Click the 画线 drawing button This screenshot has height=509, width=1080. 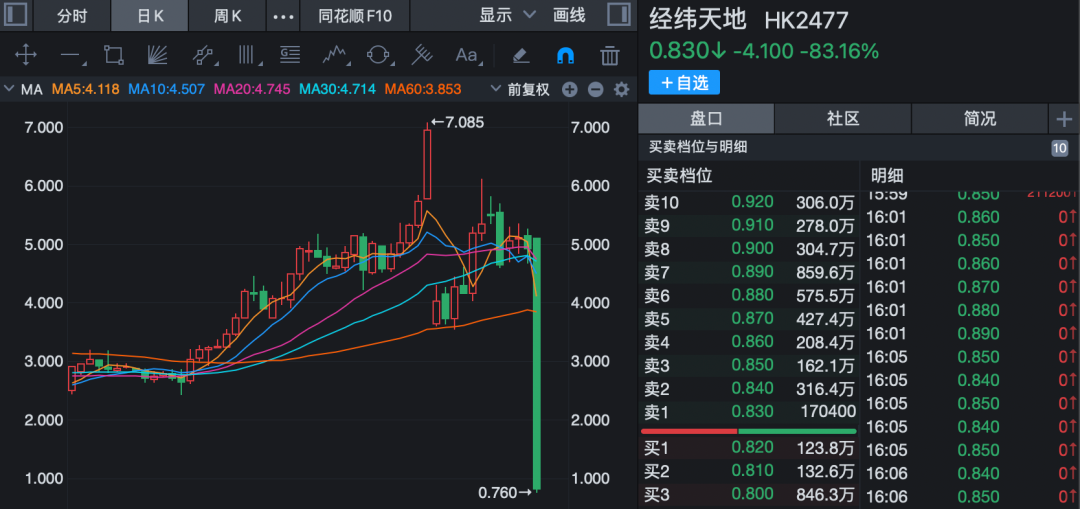(570, 15)
